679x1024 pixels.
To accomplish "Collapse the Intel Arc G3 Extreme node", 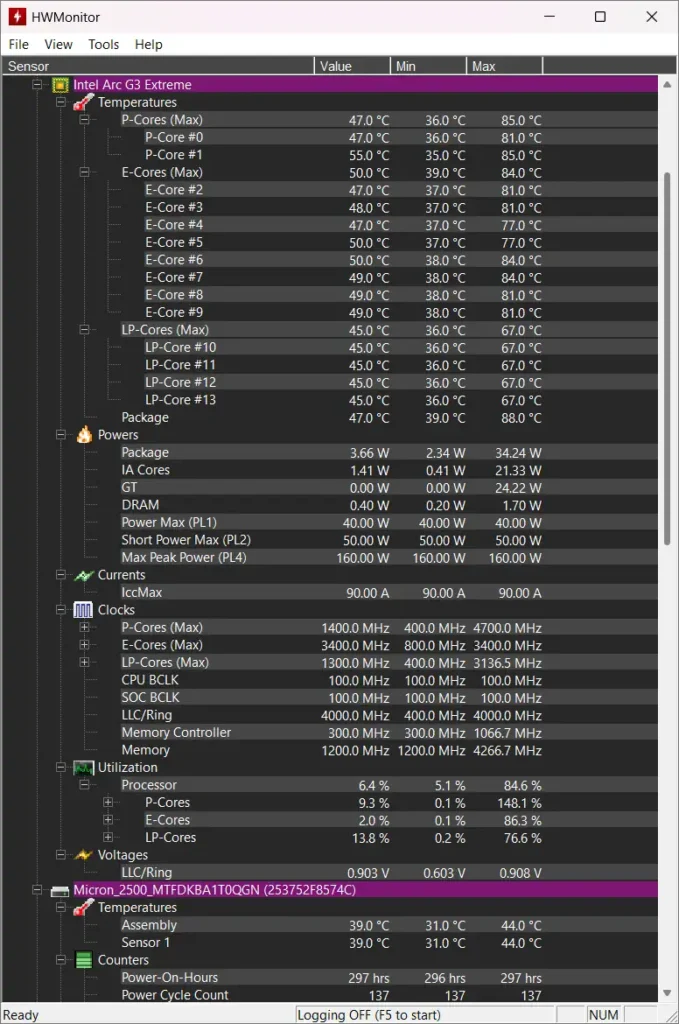I will 37,85.
